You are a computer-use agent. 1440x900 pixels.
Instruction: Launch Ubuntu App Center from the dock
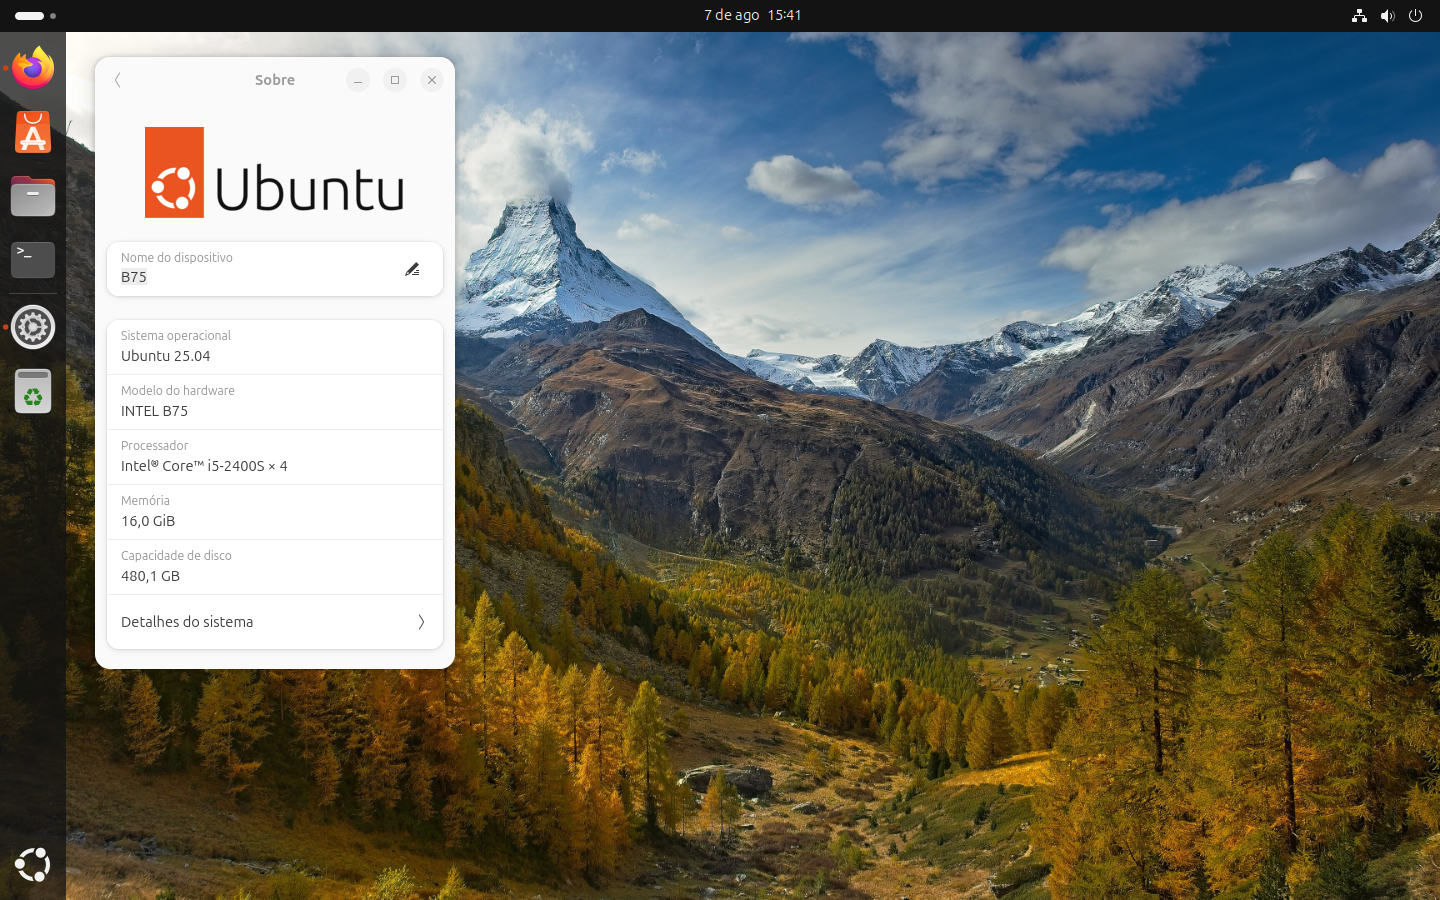click(33, 132)
